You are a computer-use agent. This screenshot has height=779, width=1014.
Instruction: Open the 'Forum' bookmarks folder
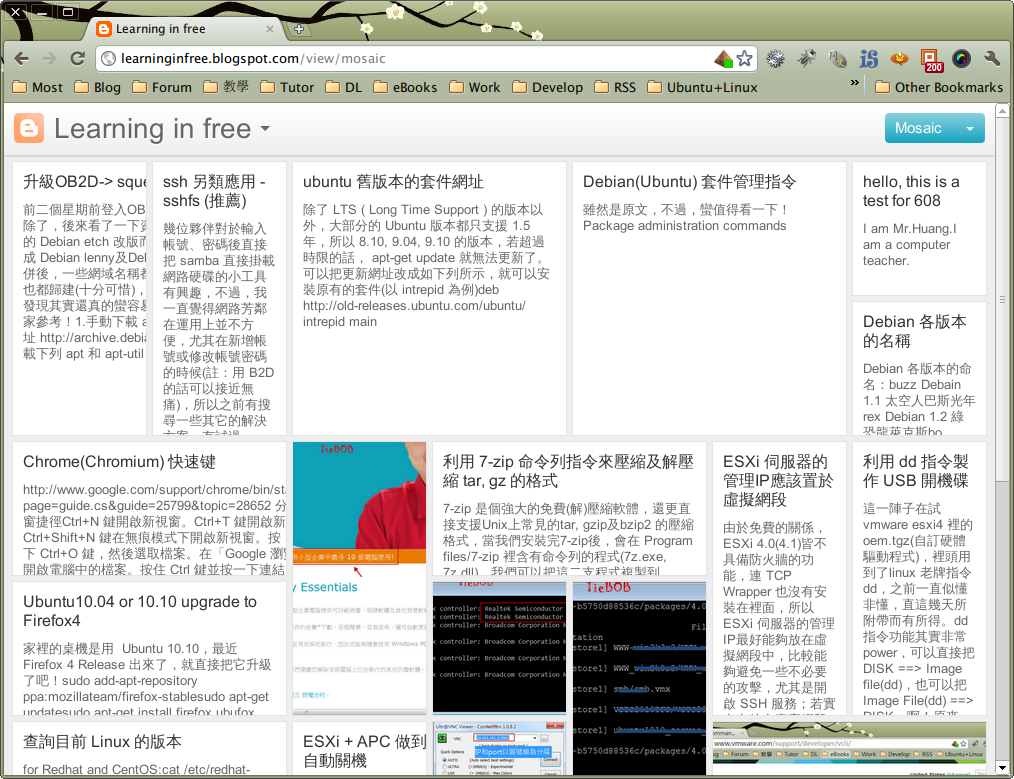pos(162,87)
